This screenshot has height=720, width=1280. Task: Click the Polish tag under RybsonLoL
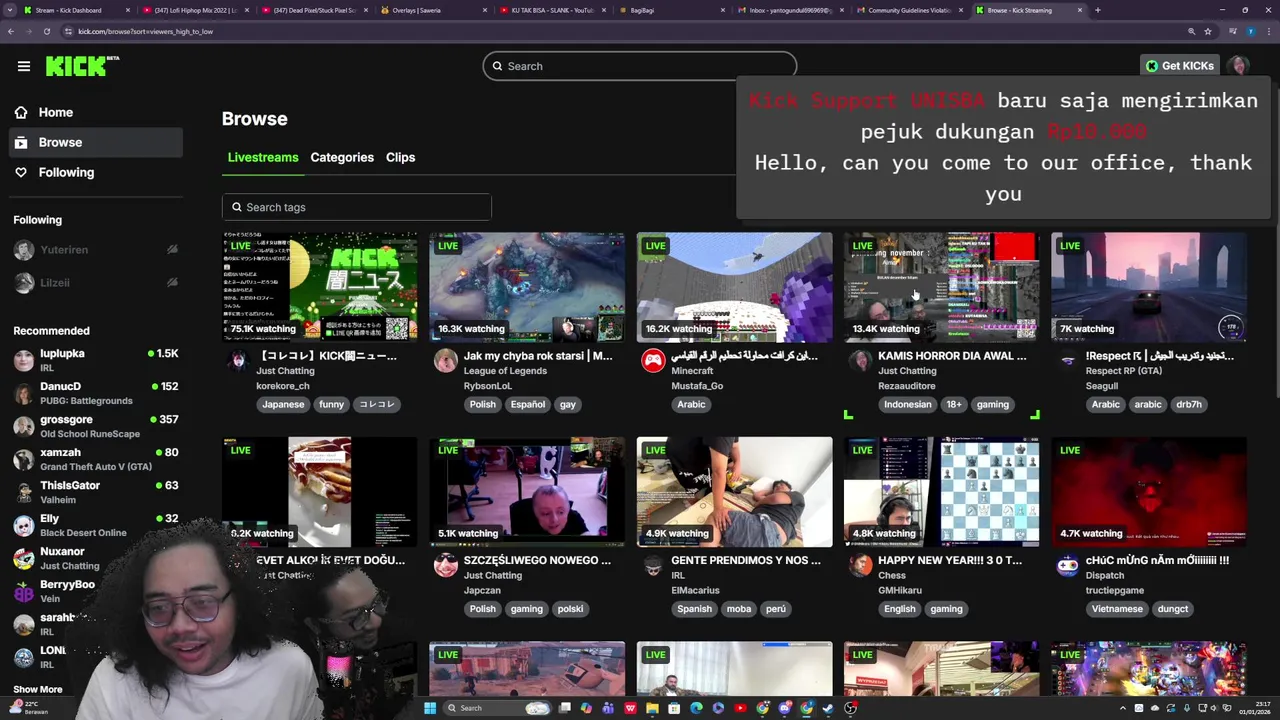tap(482, 404)
